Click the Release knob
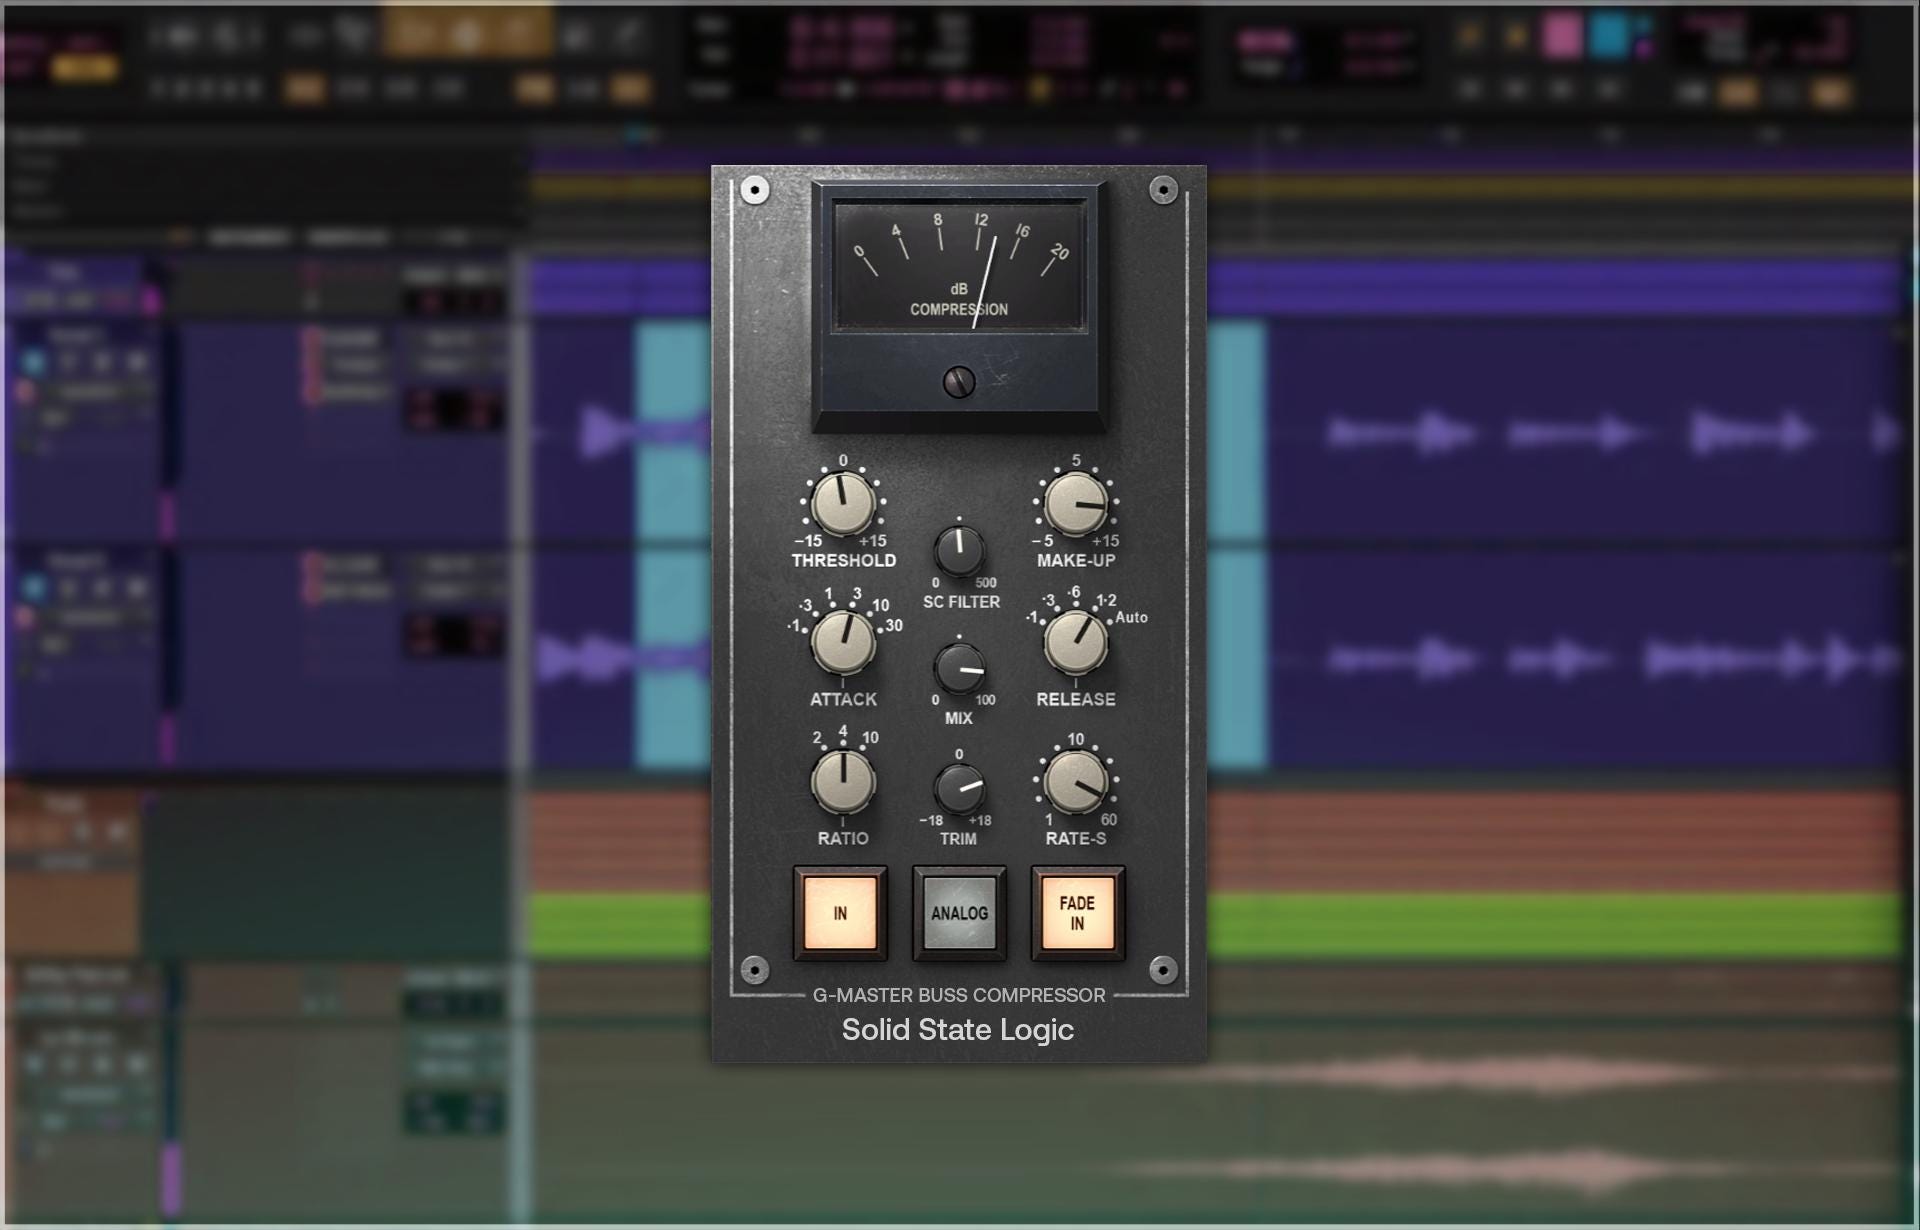This screenshot has width=1920, height=1230. [x=1076, y=643]
